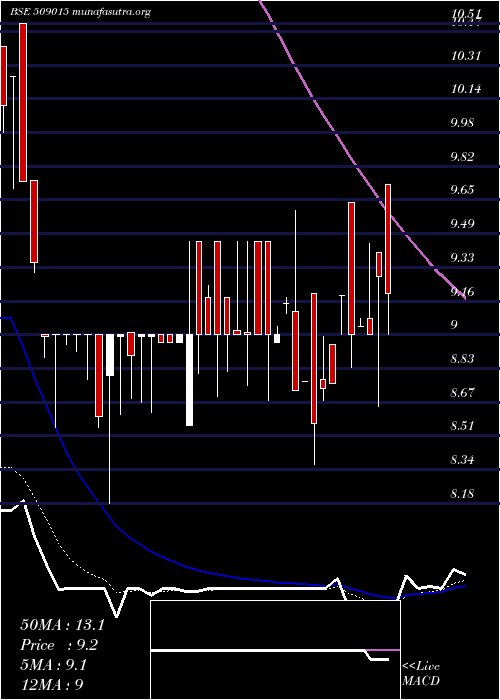Screen dimensions: 500x700
Task: Click the '5MA : 9.1' readout
Action: tap(53, 665)
